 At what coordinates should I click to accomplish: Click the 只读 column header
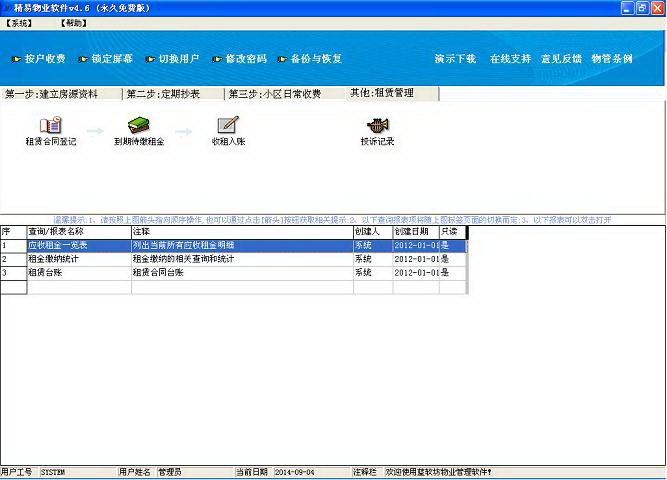click(x=453, y=232)
